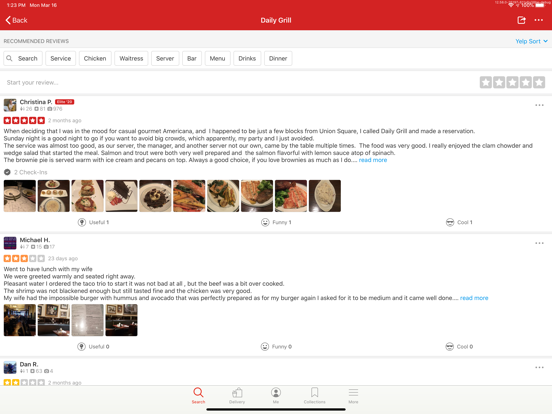Mark Christina's review Cool
552x414 pixels.
click(x=459, y=222)
